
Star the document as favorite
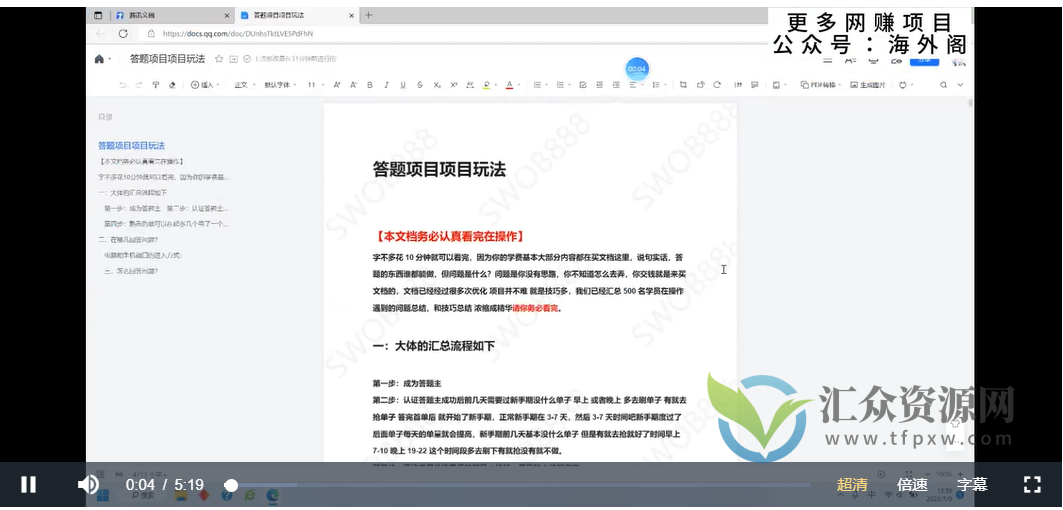click(x=219, y=59)
